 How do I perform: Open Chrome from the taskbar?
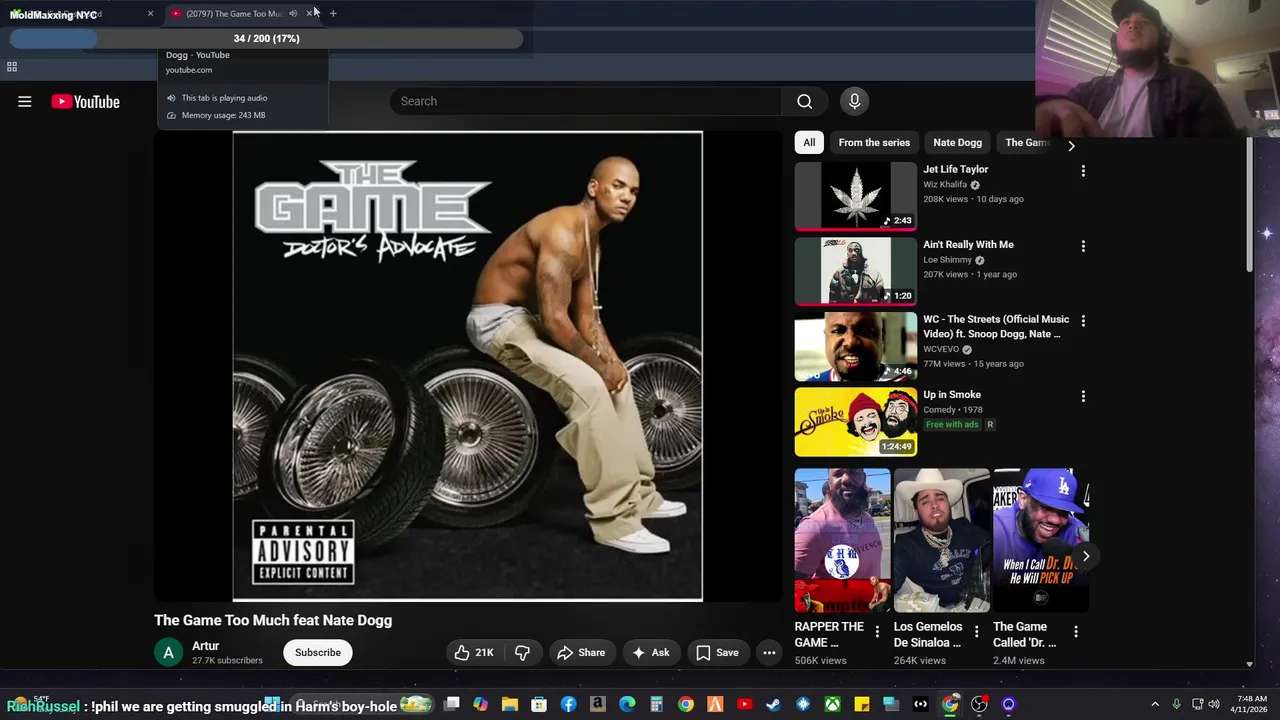coord(686,704)
